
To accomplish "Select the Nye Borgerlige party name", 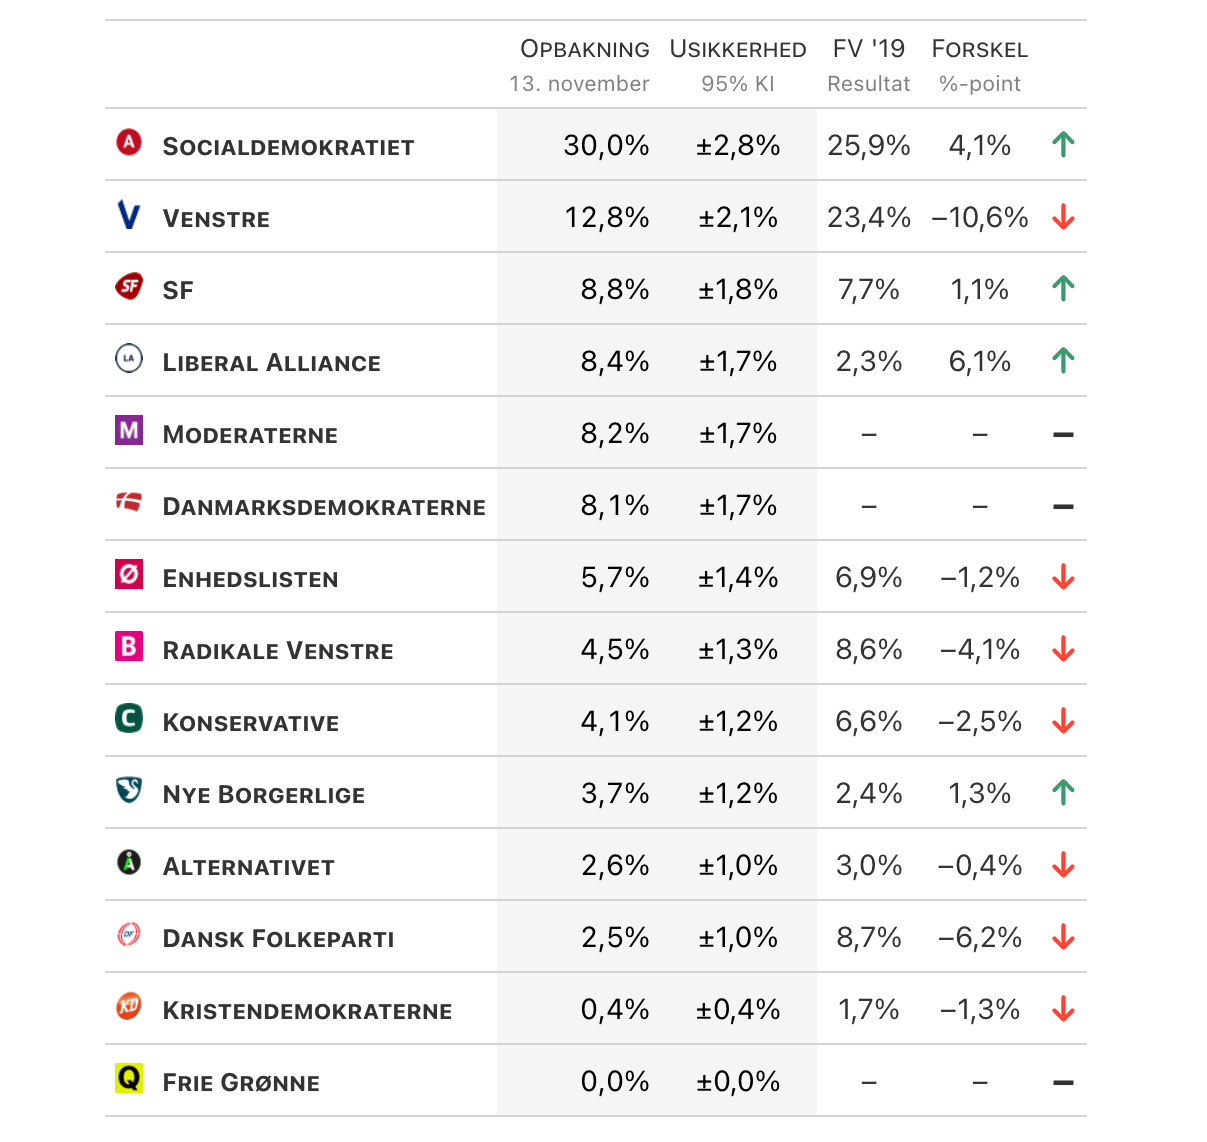I will point(264,795).
